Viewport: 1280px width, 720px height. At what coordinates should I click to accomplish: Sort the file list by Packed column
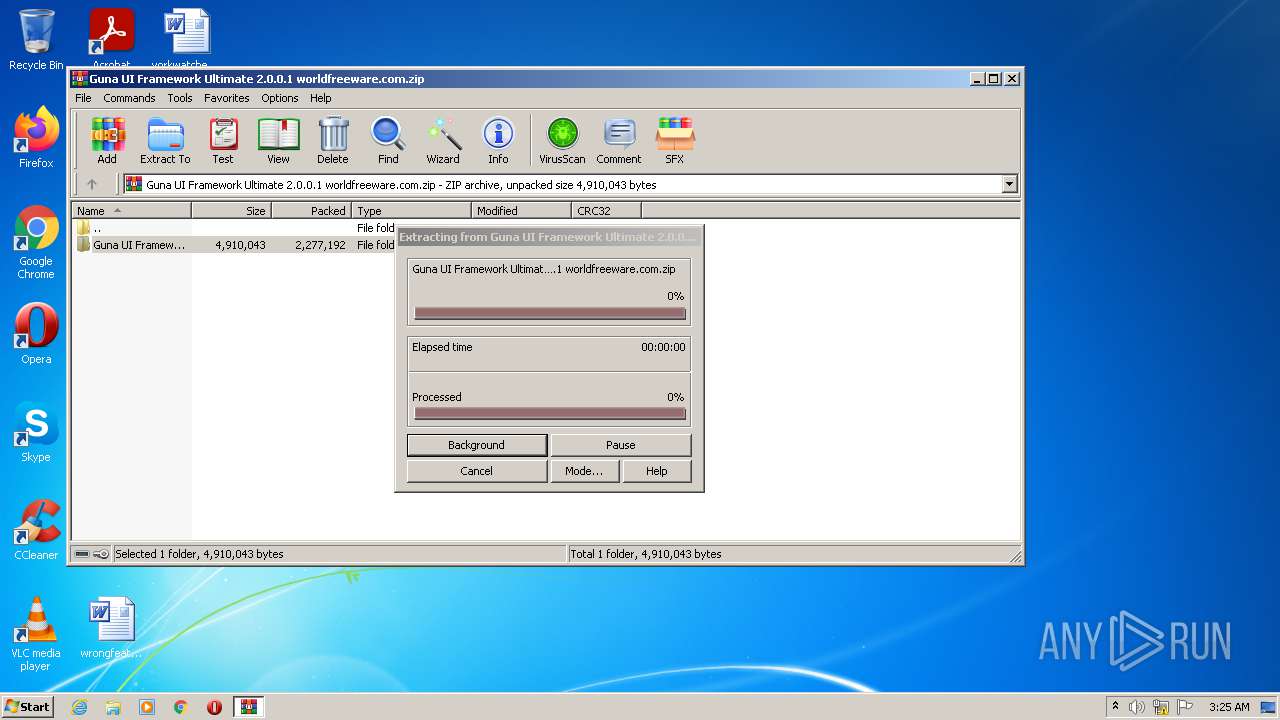pos(311,210)
